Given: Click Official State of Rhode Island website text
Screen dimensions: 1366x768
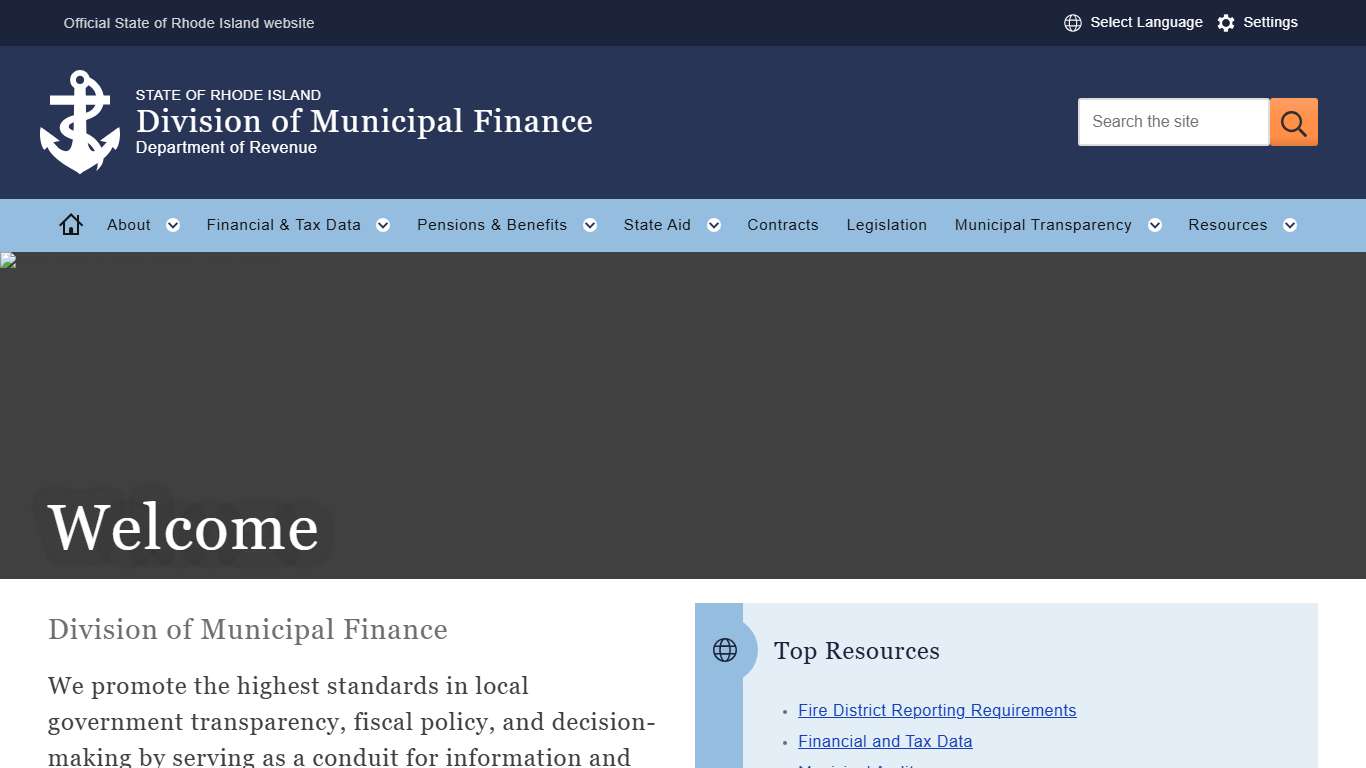Looking at the screenshot, I should point(188,22).
